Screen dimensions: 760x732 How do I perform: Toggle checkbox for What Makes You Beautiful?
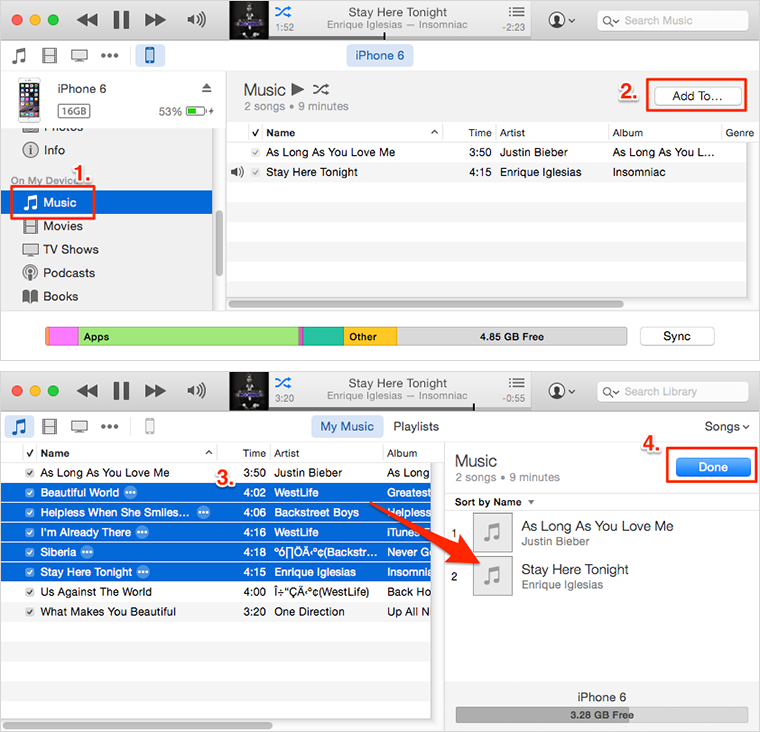(30, 612)
